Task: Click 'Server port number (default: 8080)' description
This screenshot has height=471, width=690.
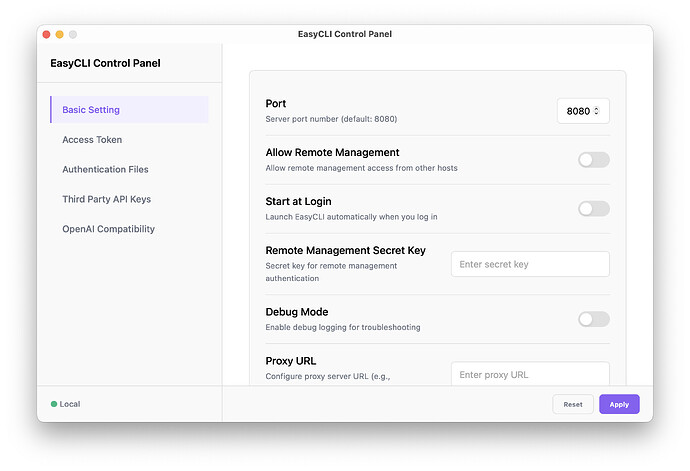Action: tap(331, 119)
